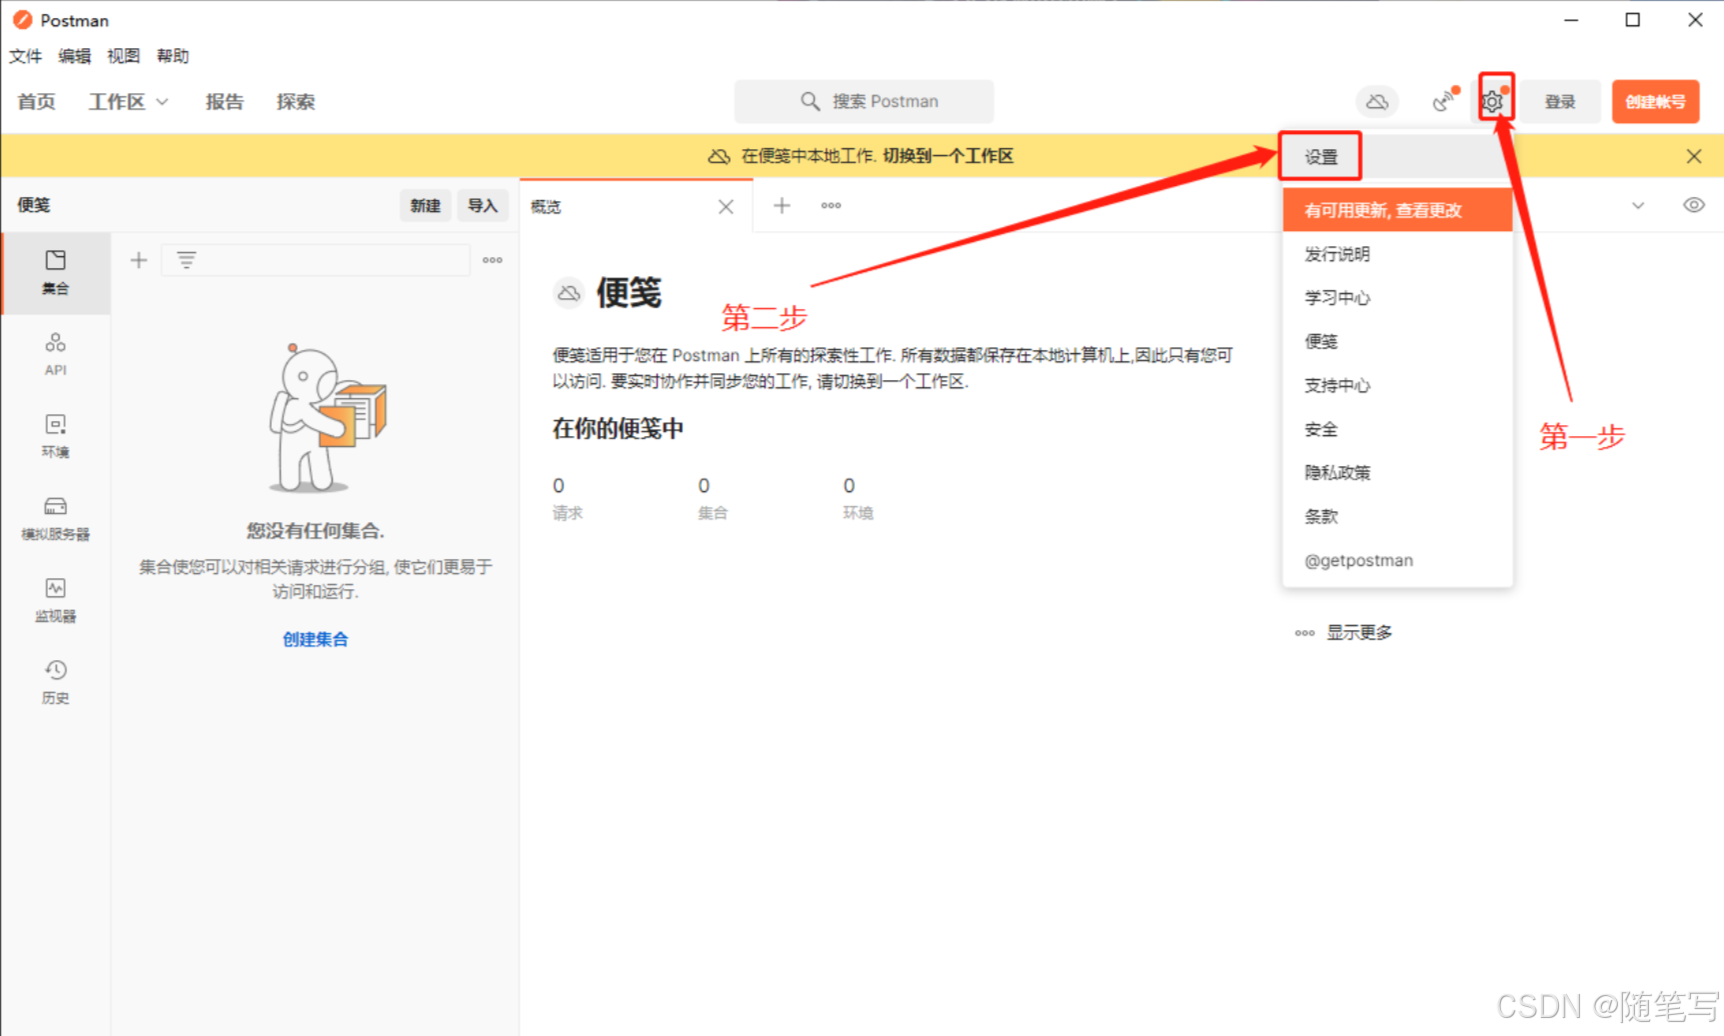The width and height of the screenshot is (1724, 1036).
Task: Open the 模拟服务器 (Mock servers) sidebar icon
Action: pos(56,518)
